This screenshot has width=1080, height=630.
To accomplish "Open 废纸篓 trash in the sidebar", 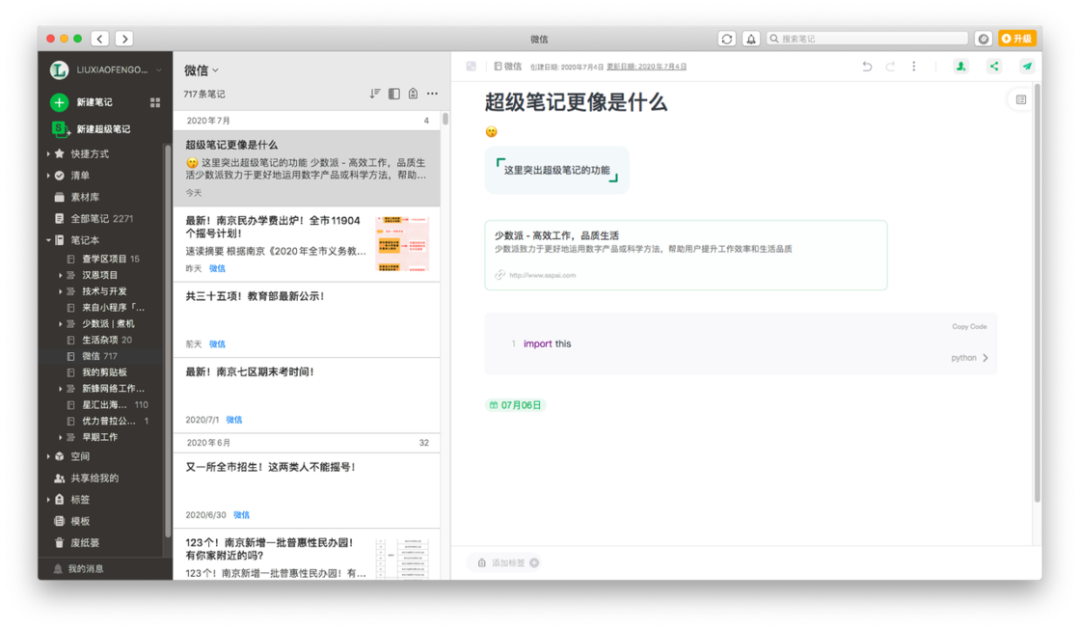I will click(84, 542).
